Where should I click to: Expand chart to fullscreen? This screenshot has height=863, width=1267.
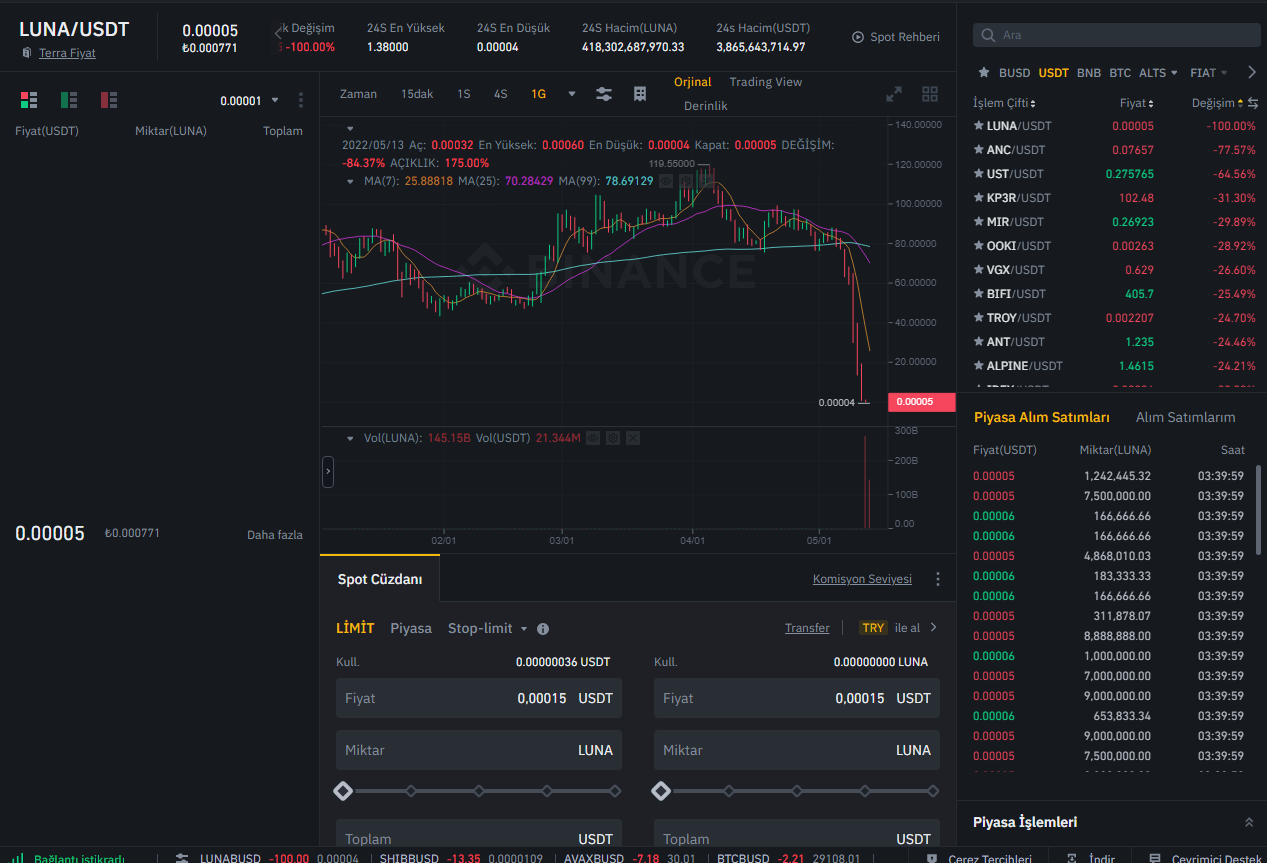(894, 94)
